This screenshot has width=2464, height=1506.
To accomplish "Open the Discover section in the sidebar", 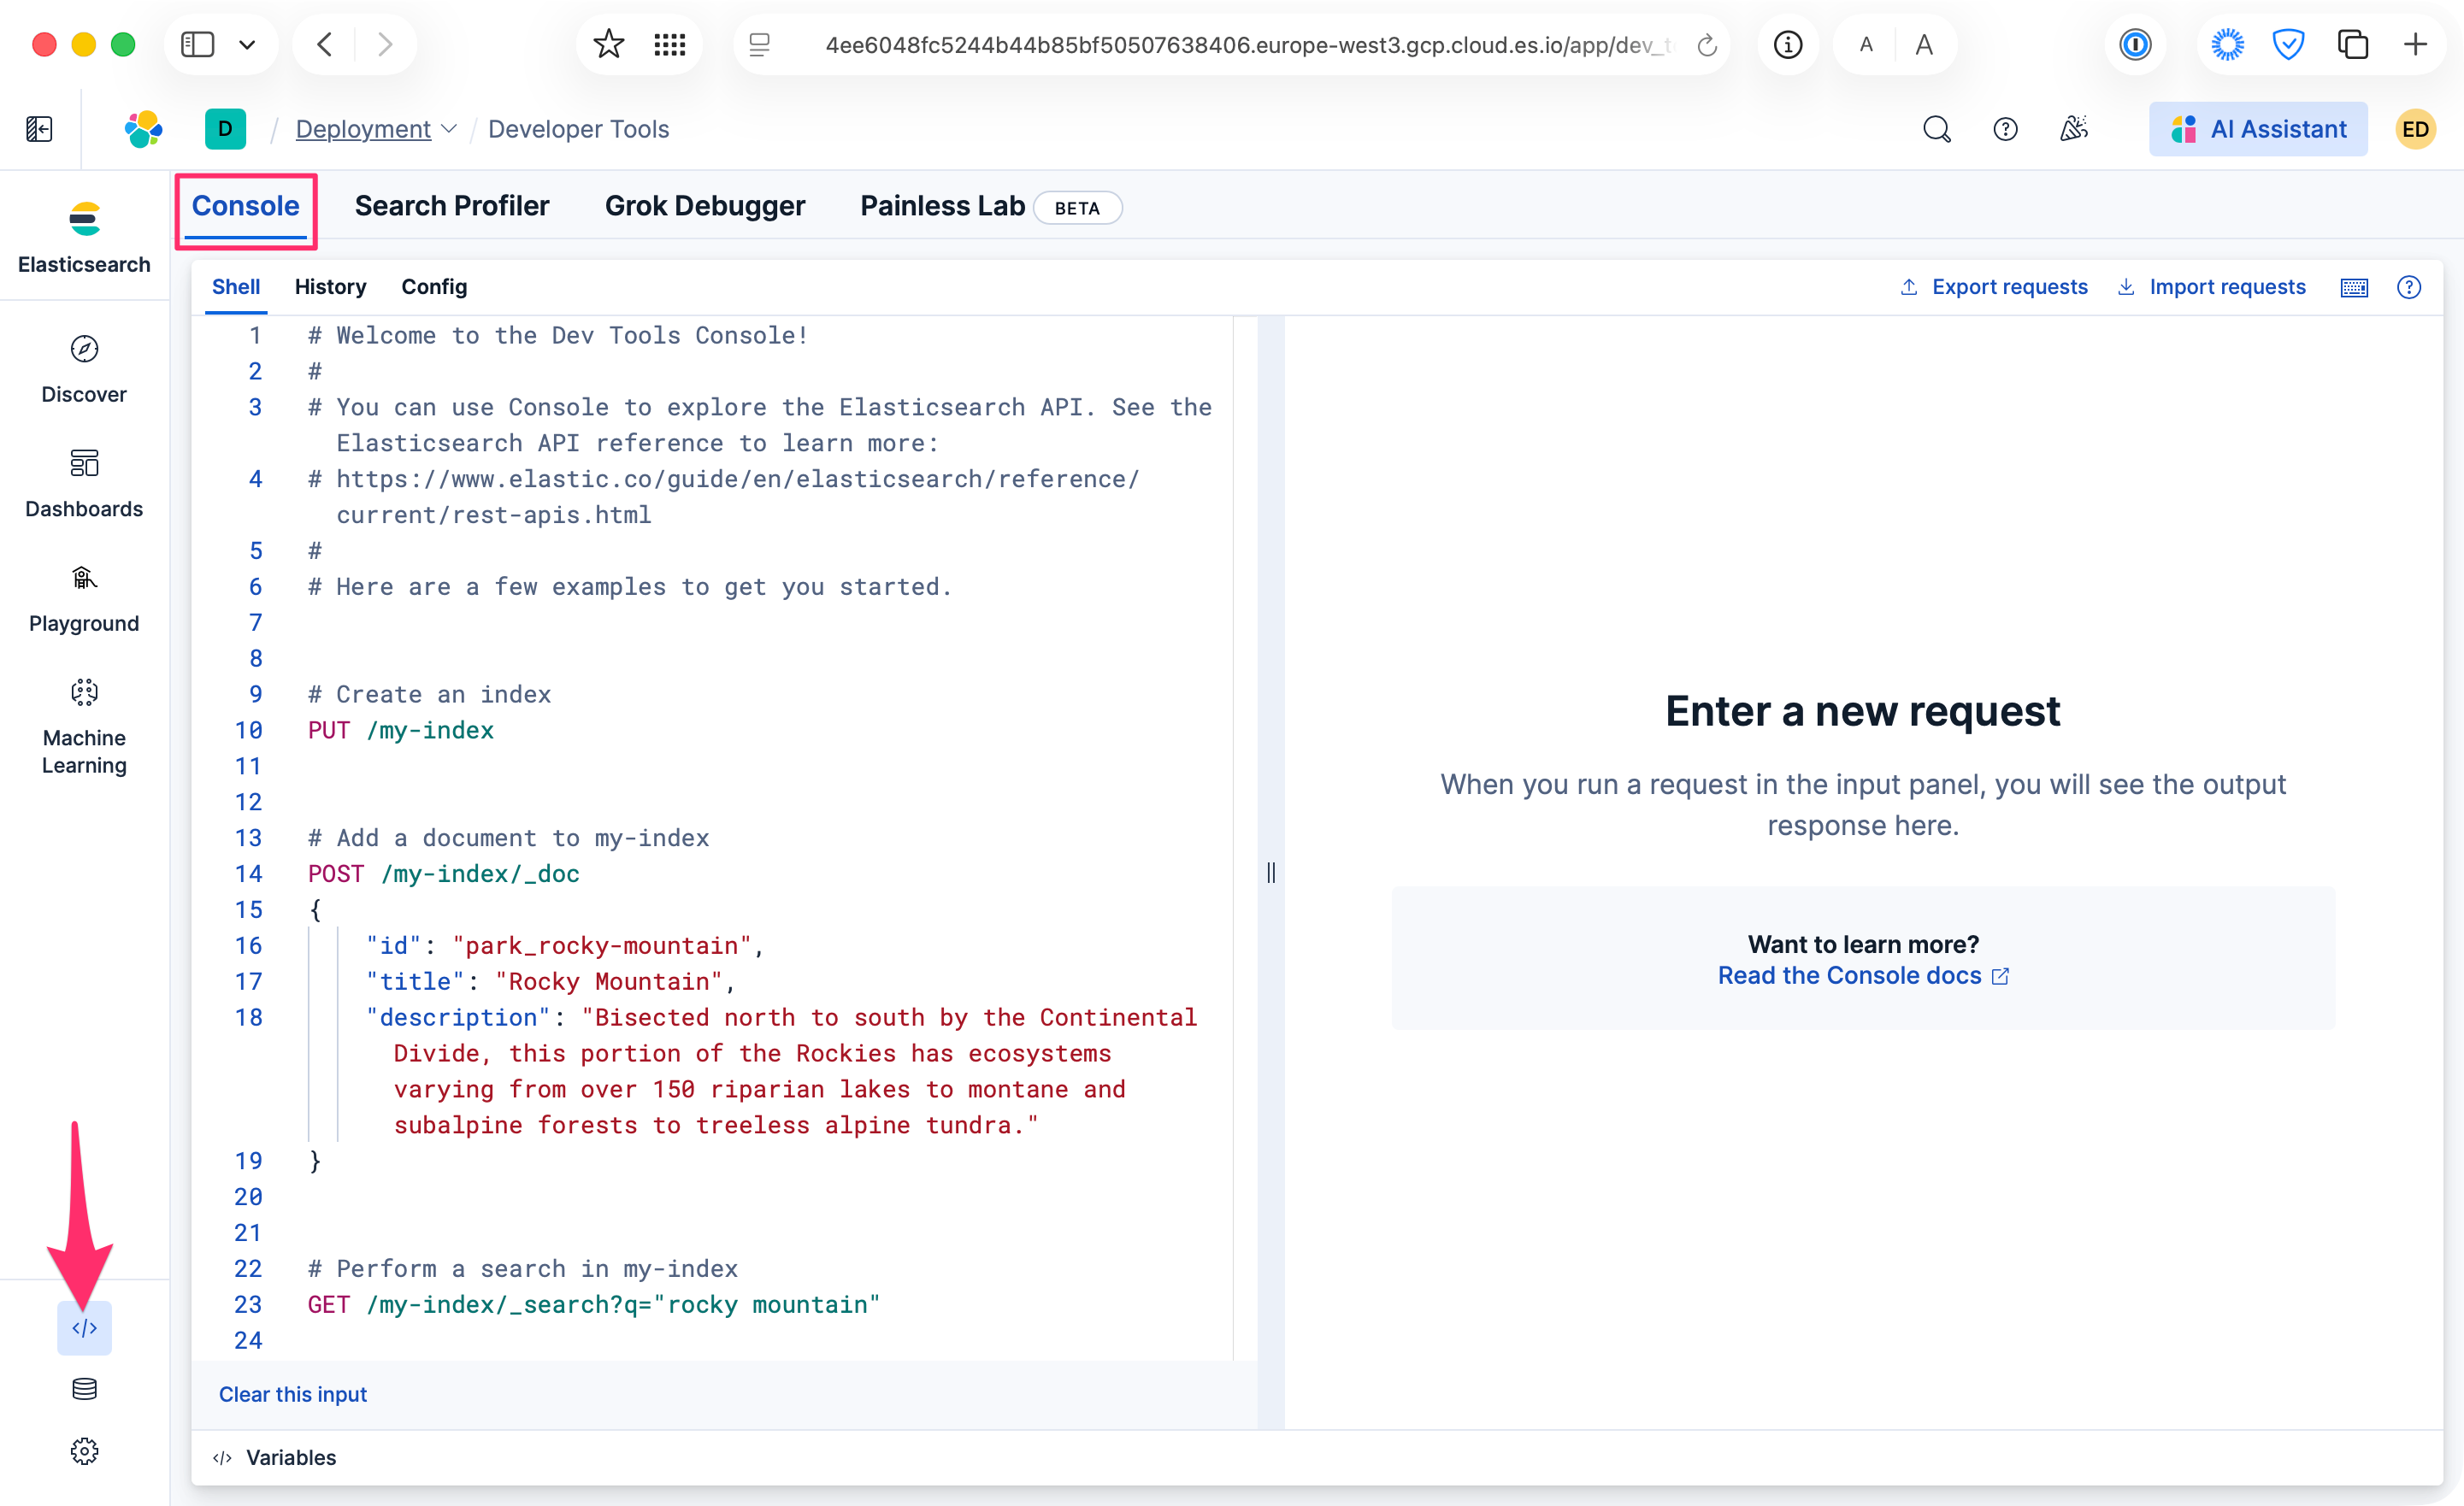I will [x=84, y=368].
